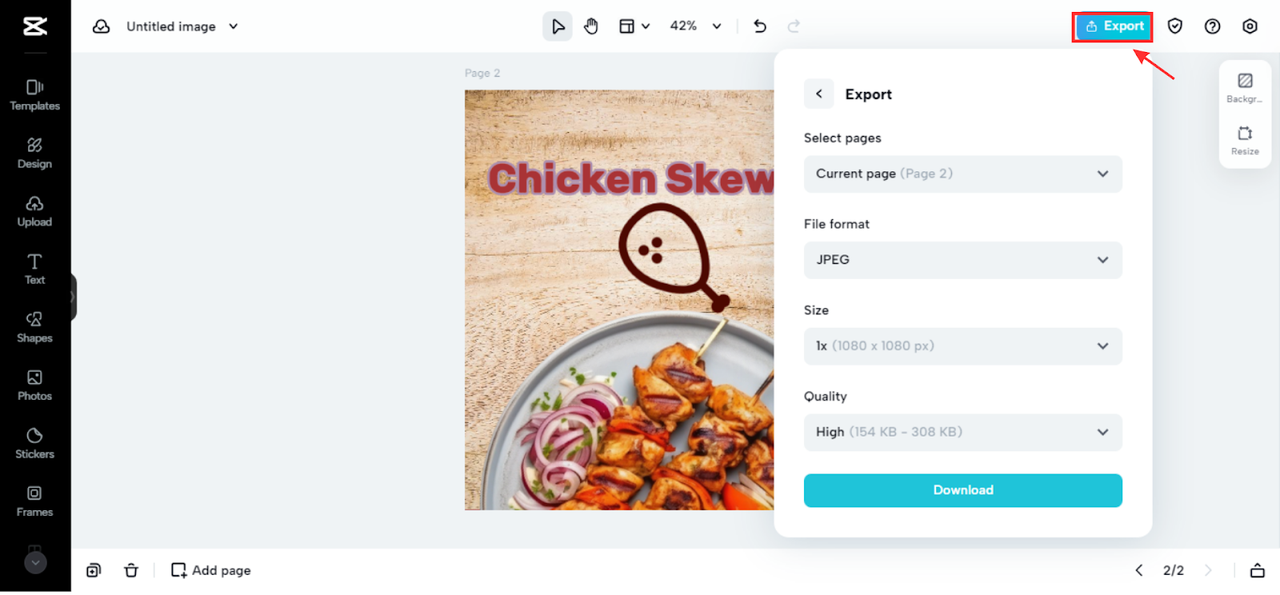Open the Resize tool
The image size is (1280, 595).
[1245, 140]
